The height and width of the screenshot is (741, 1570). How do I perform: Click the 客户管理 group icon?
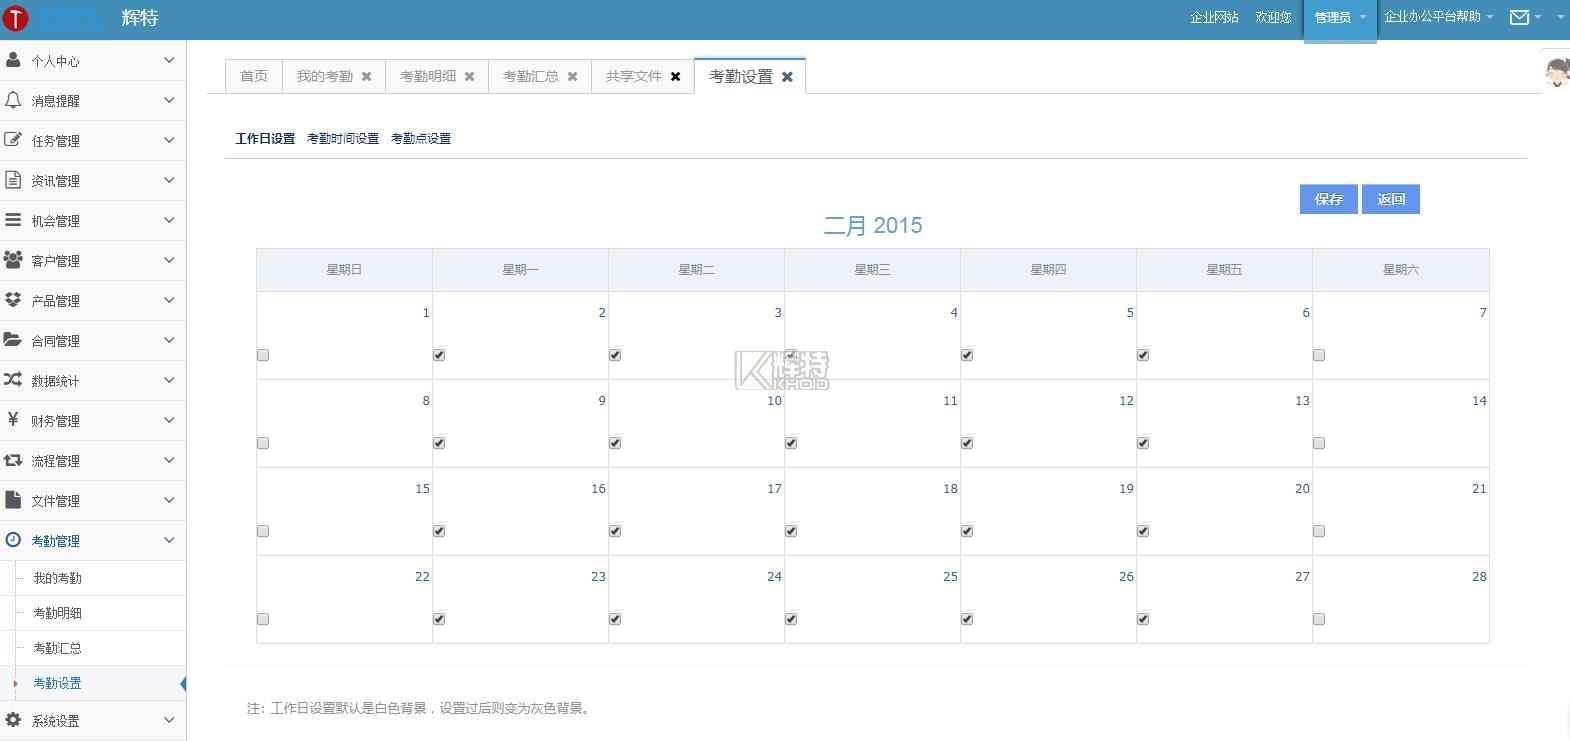[13, 260]
